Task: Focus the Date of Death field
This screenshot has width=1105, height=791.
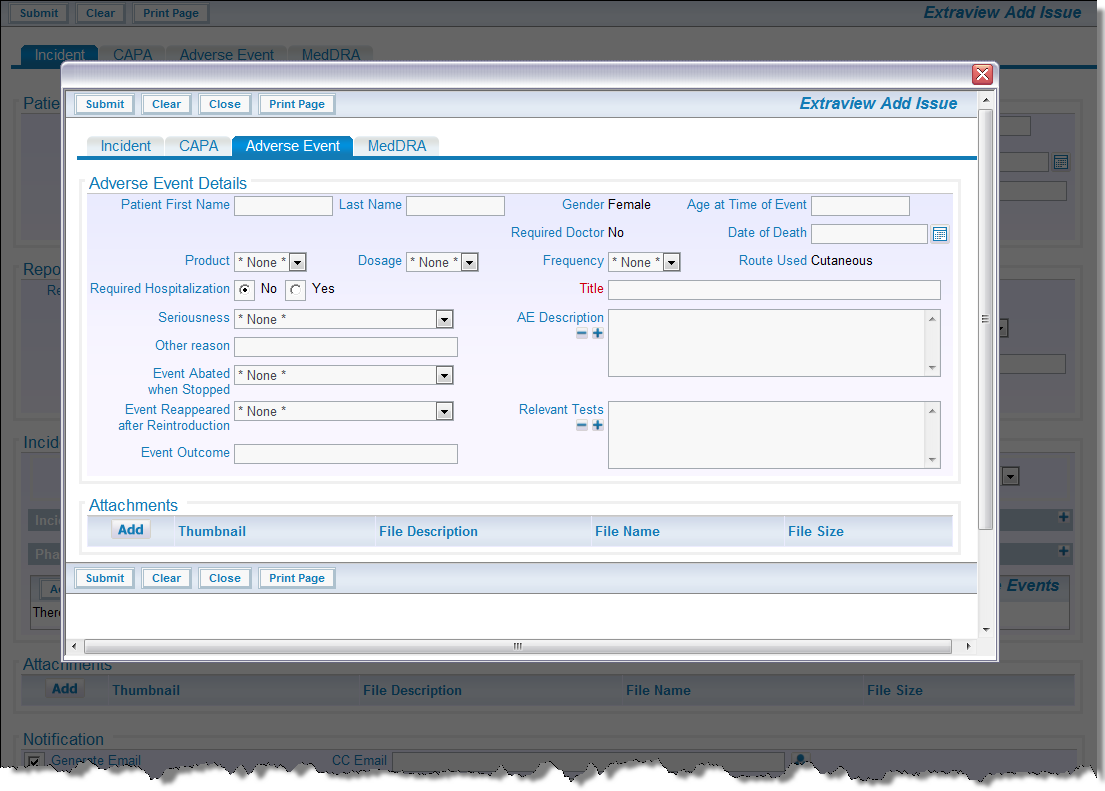Action: click(x=870, y=234)
